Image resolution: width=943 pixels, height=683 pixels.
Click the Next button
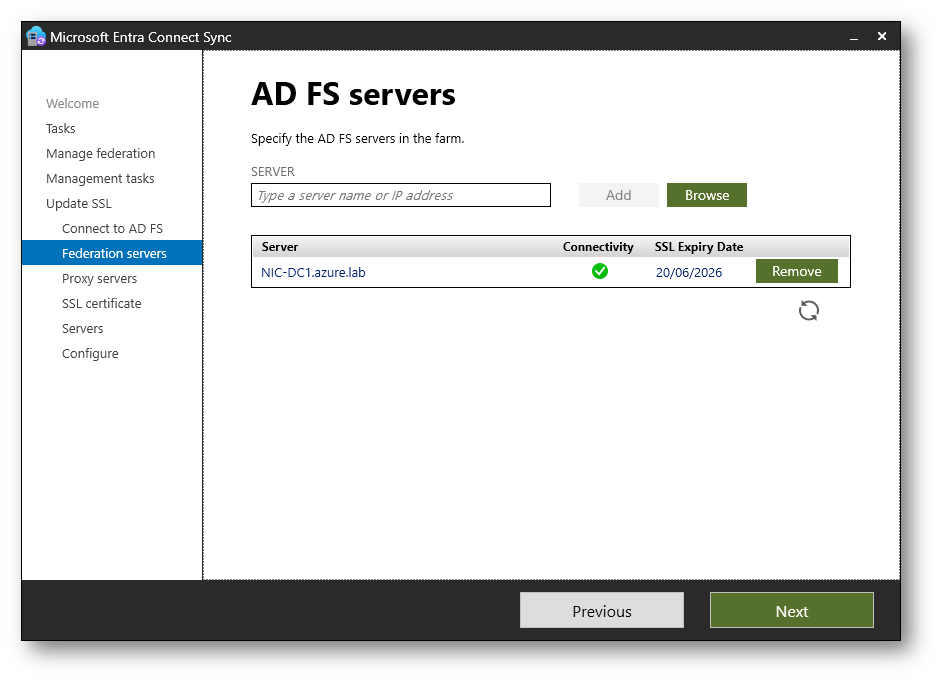click(791, 611)
